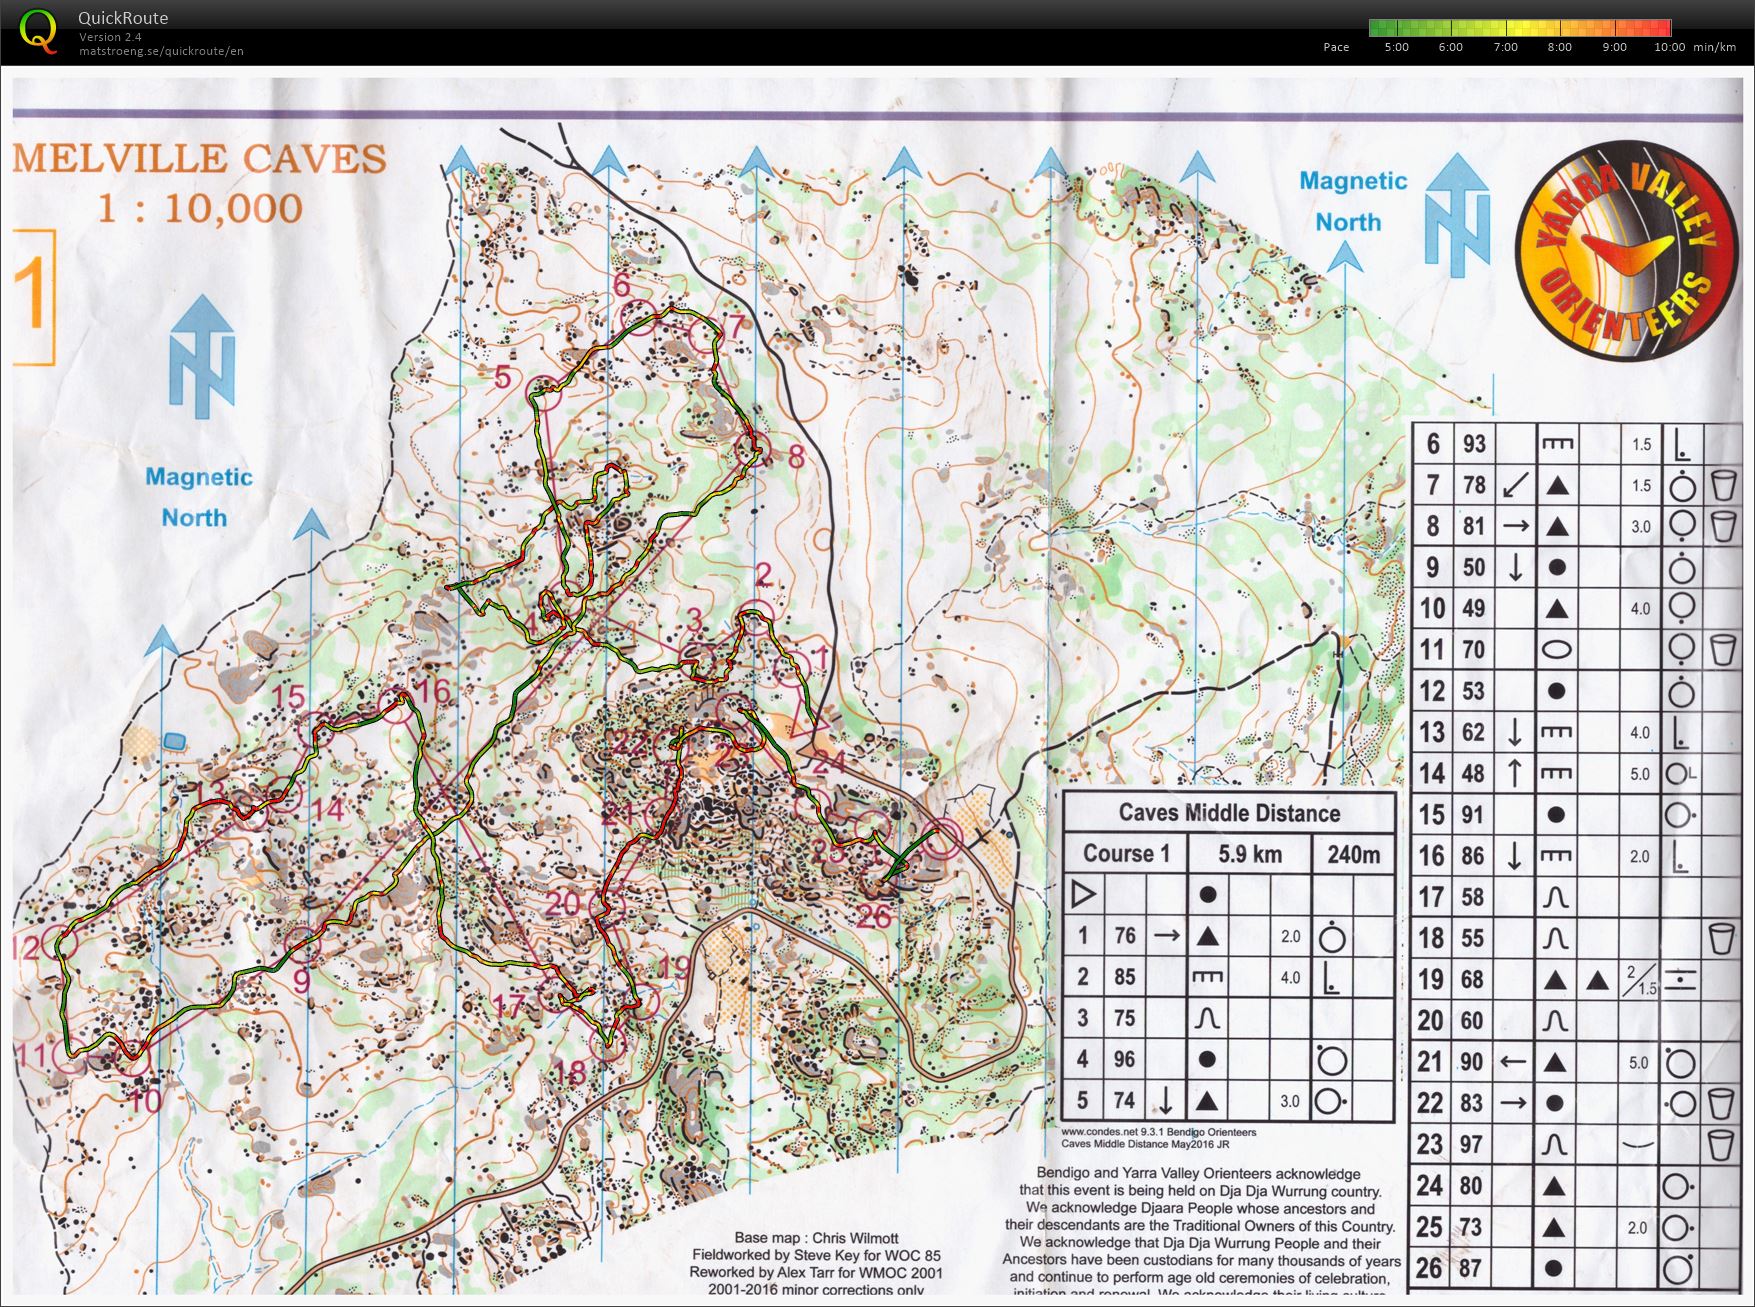Click the Caves Middle Distance table header

point(1228,813)
